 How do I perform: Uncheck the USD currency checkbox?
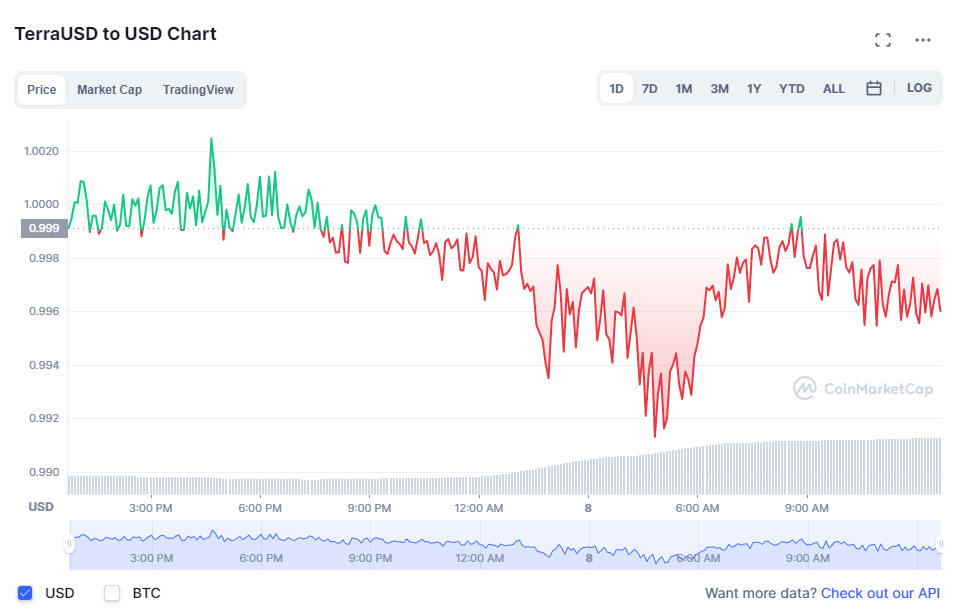click(x=25, y=593)
